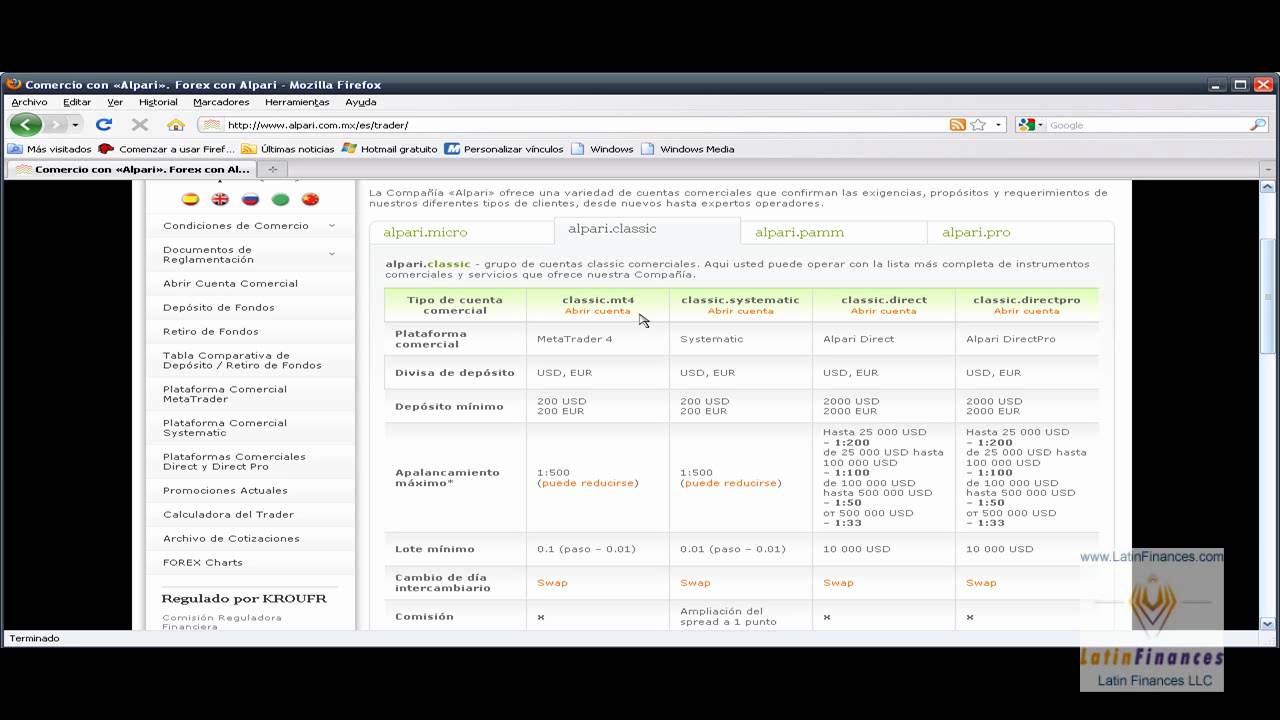This screenshot has height=720, width=1280.
Task: Select the Spanish flag language icon
Action: (190, 199)
